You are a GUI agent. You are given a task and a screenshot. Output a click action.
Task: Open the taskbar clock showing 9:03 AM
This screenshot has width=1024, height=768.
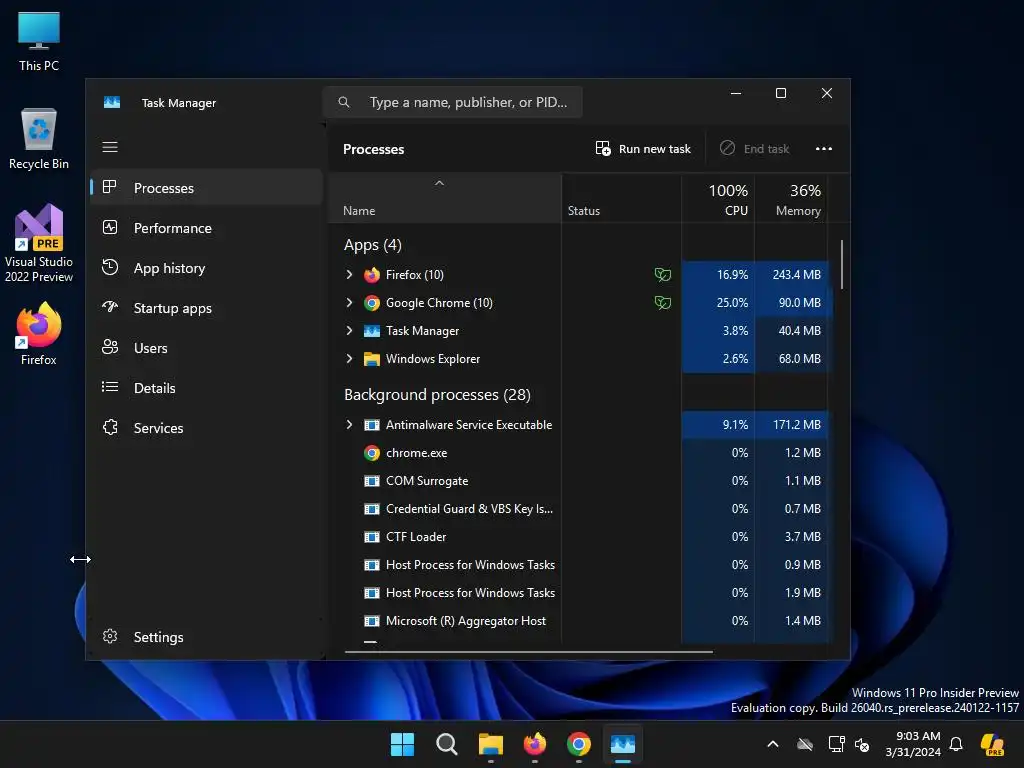pos(913,744)
